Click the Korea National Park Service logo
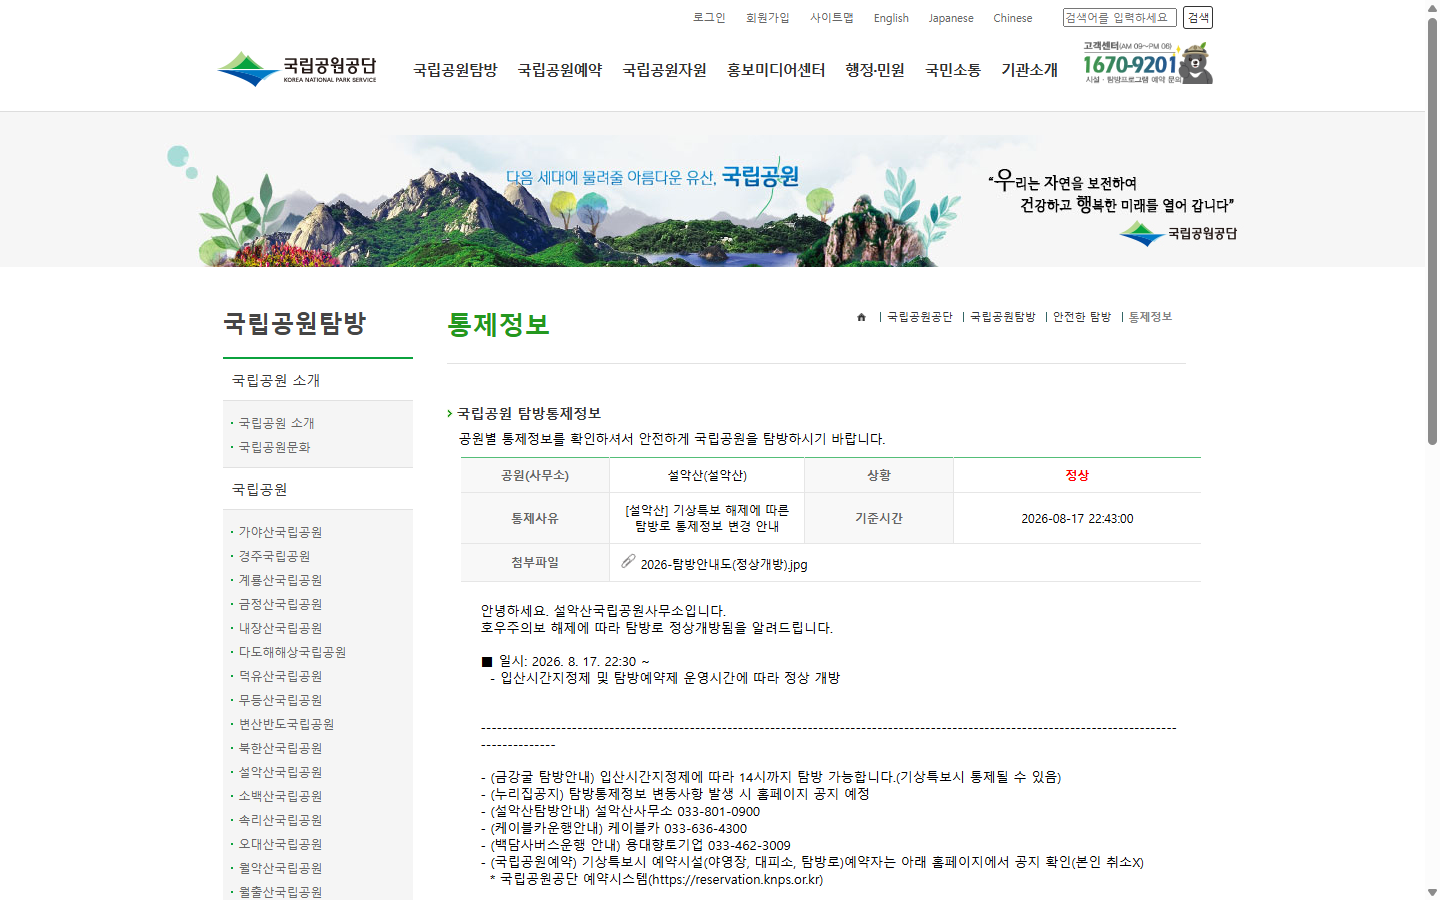Image resolution: width=1440 pixels, height=900 pixels. coord(297,69)
